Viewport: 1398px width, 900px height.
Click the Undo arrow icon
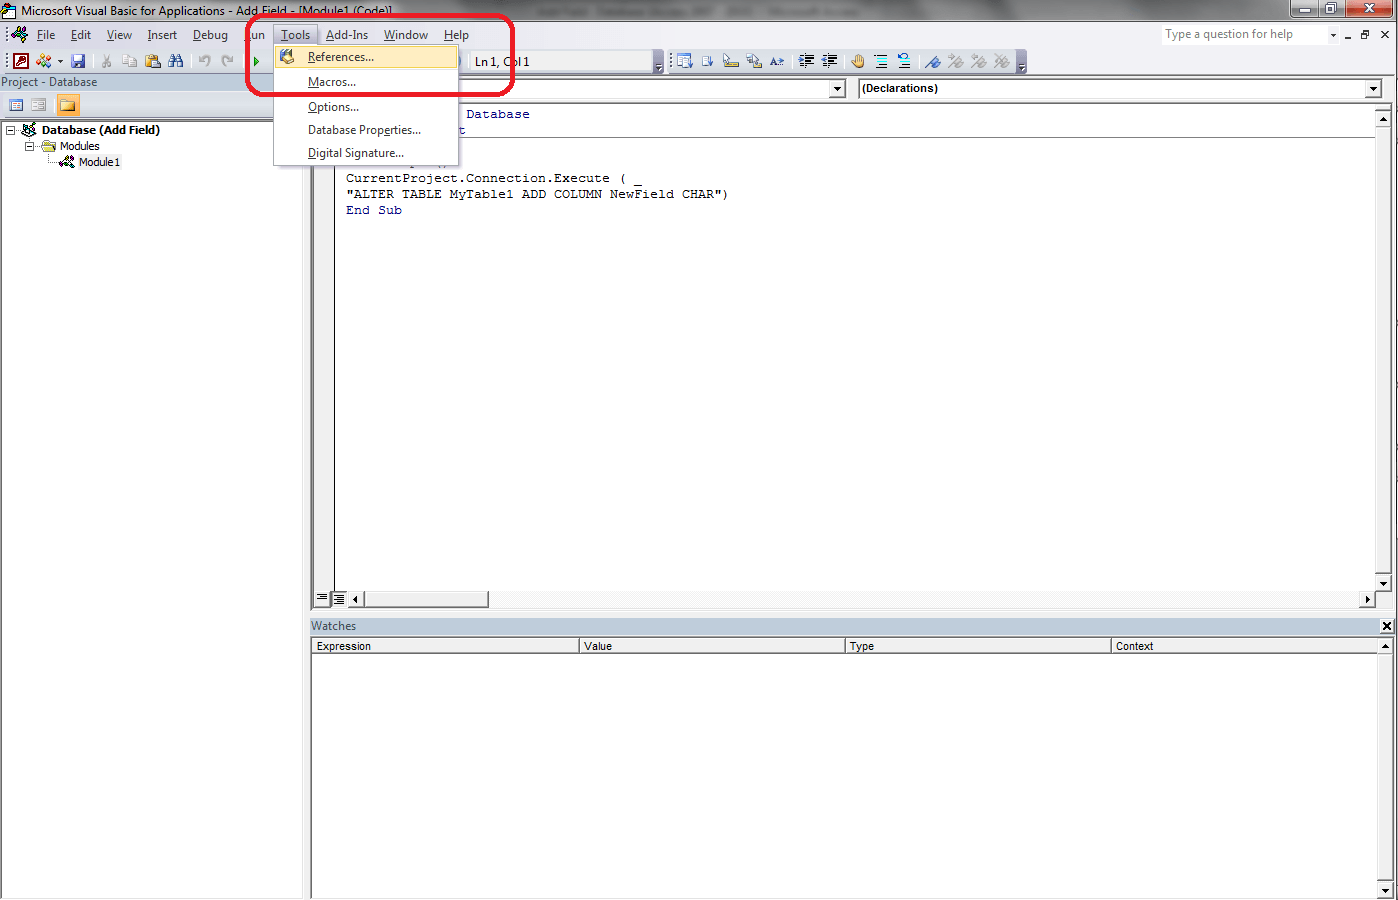coord(205,61)
